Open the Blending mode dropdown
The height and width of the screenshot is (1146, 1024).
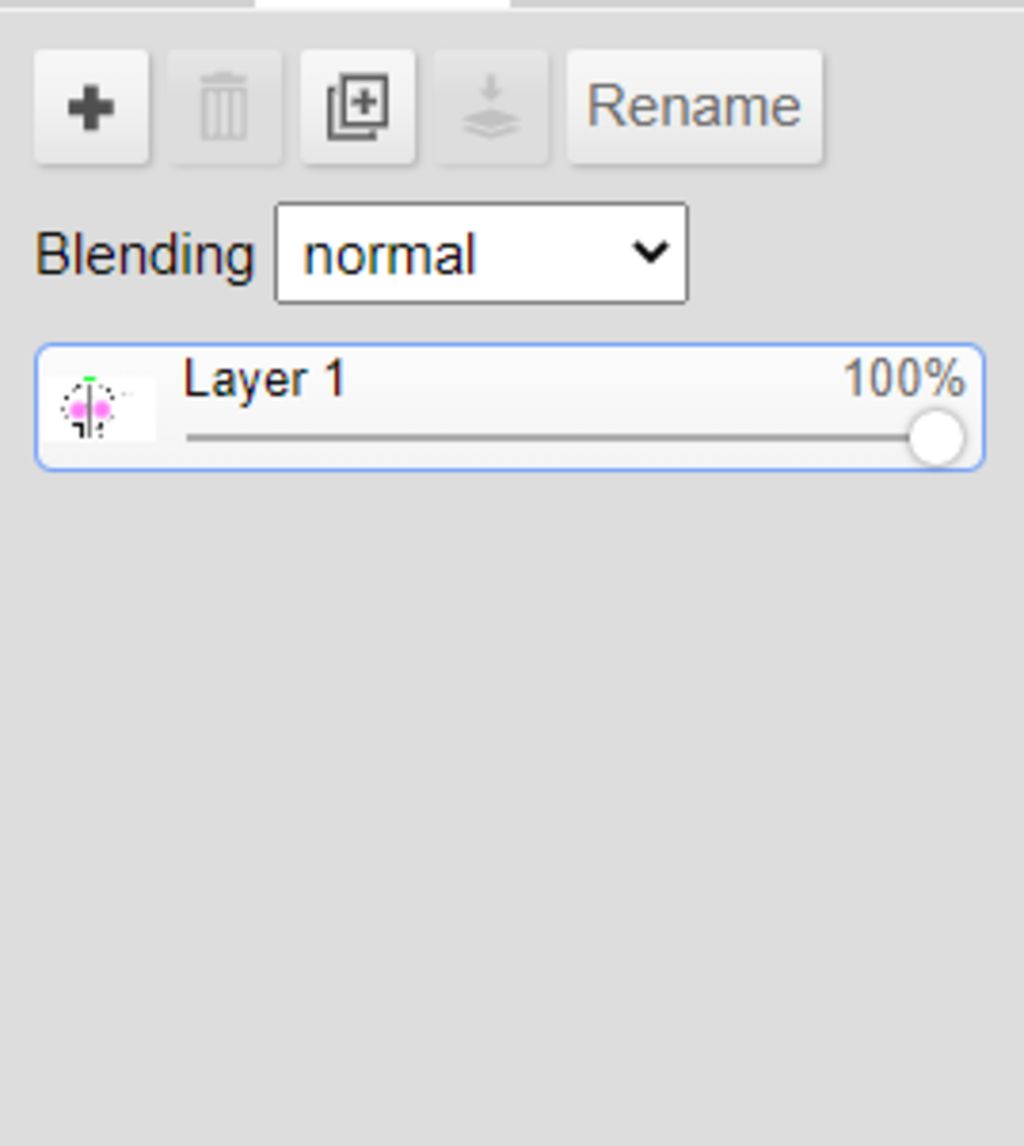[x=481, y=253]
